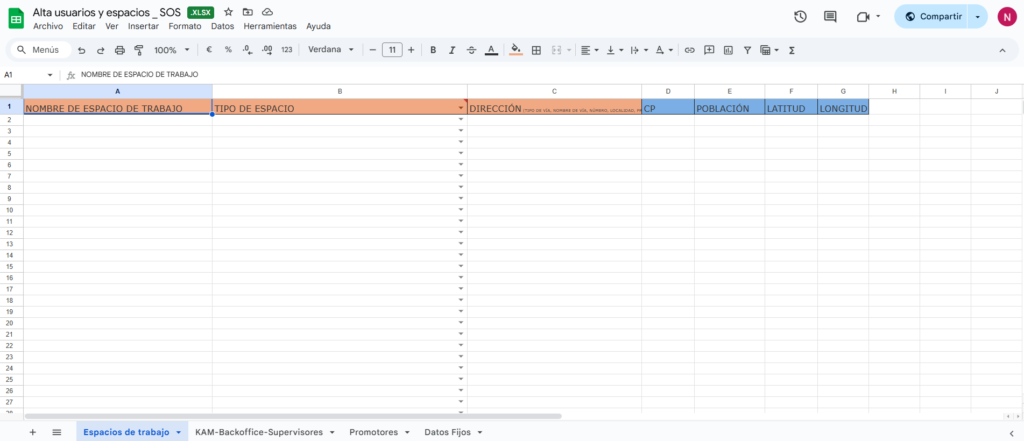Click the borders icon
The height and width of the screenshot is (441, 1024).
[x=536, y=50]
